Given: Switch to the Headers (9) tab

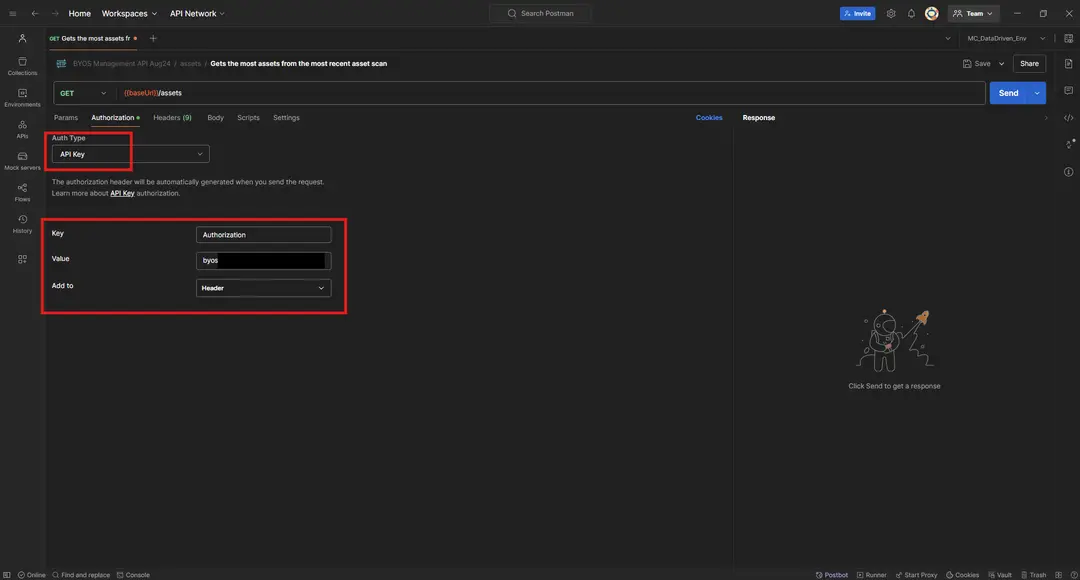Looking at the screenshot, I should pos(172,118).
